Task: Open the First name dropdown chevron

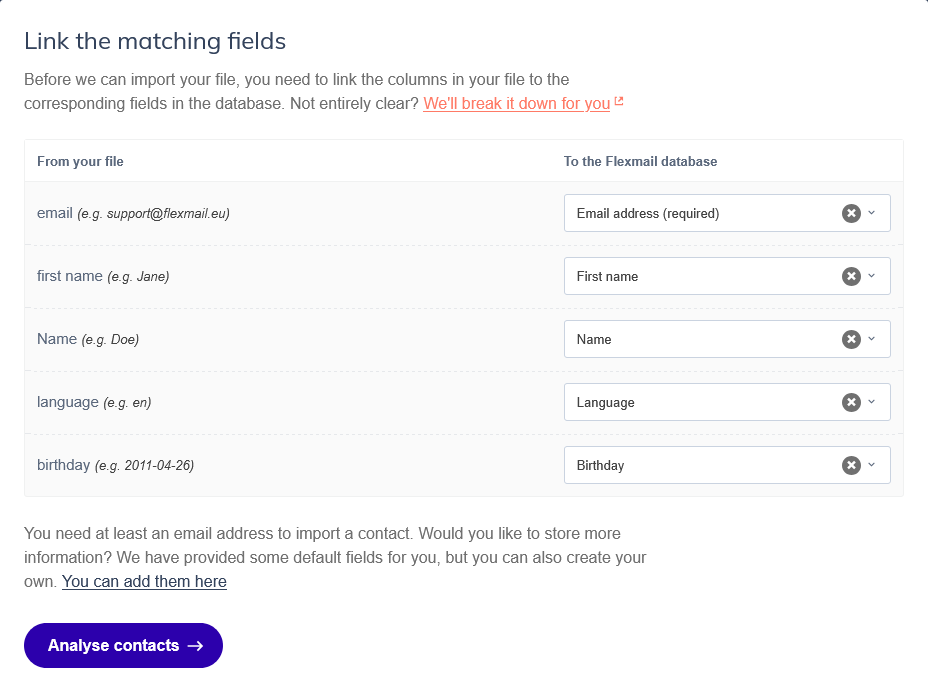Action: pos(872,276)
